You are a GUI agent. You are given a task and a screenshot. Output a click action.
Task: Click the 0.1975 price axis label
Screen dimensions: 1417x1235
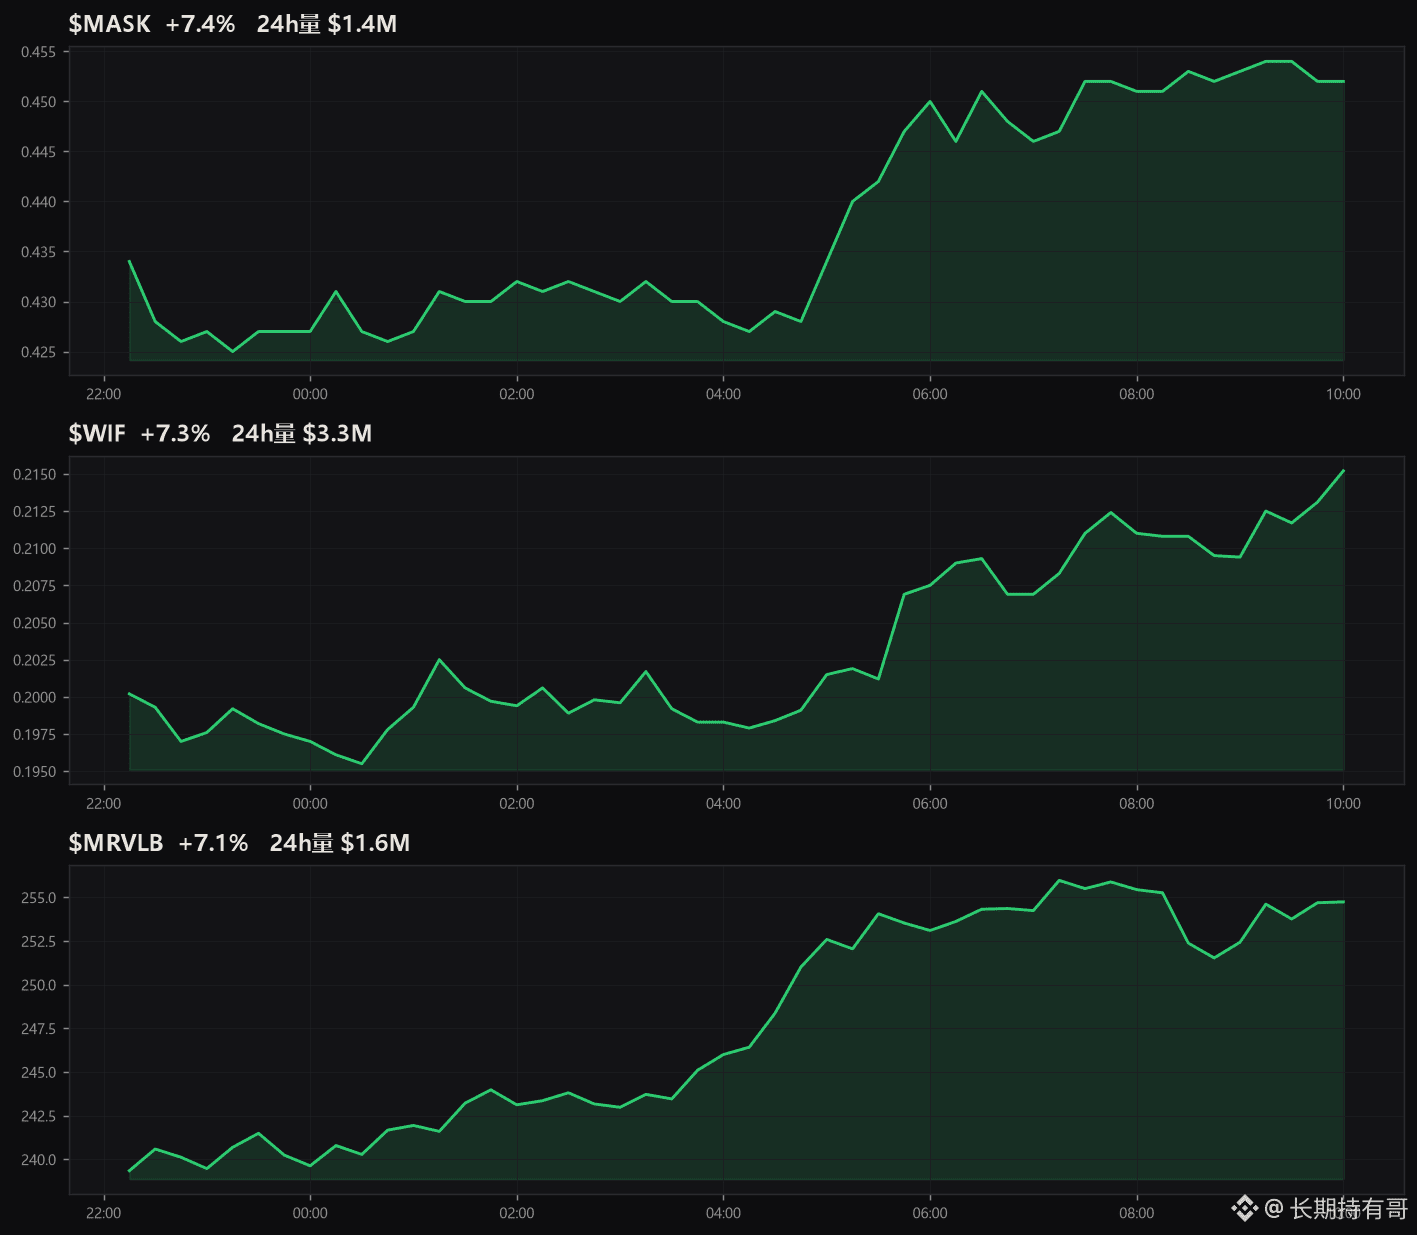click(x=34, y=735)
